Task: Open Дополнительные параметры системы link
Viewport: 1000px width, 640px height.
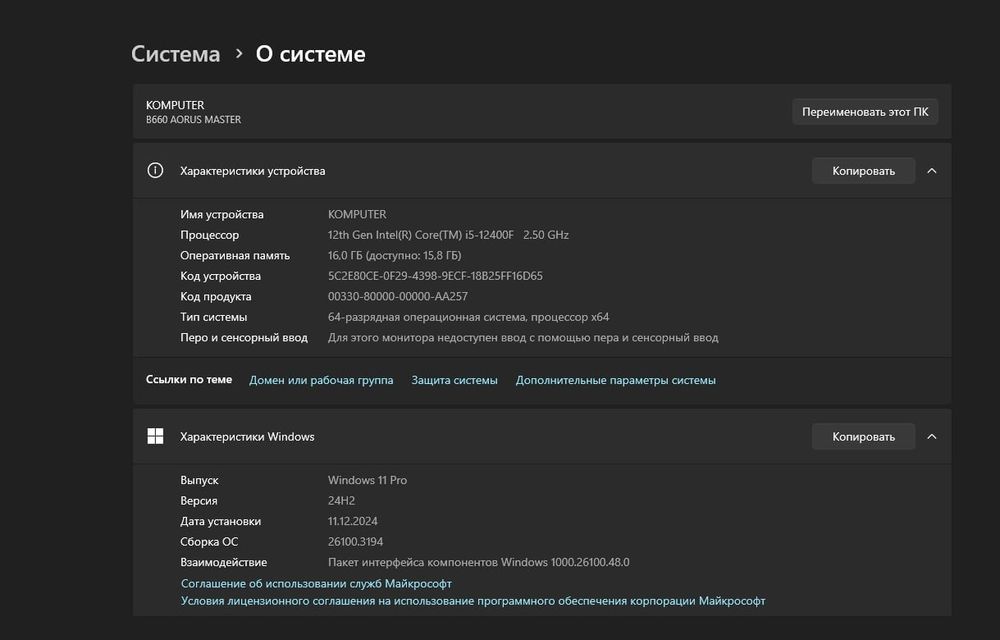Action: tap(615, 380)
